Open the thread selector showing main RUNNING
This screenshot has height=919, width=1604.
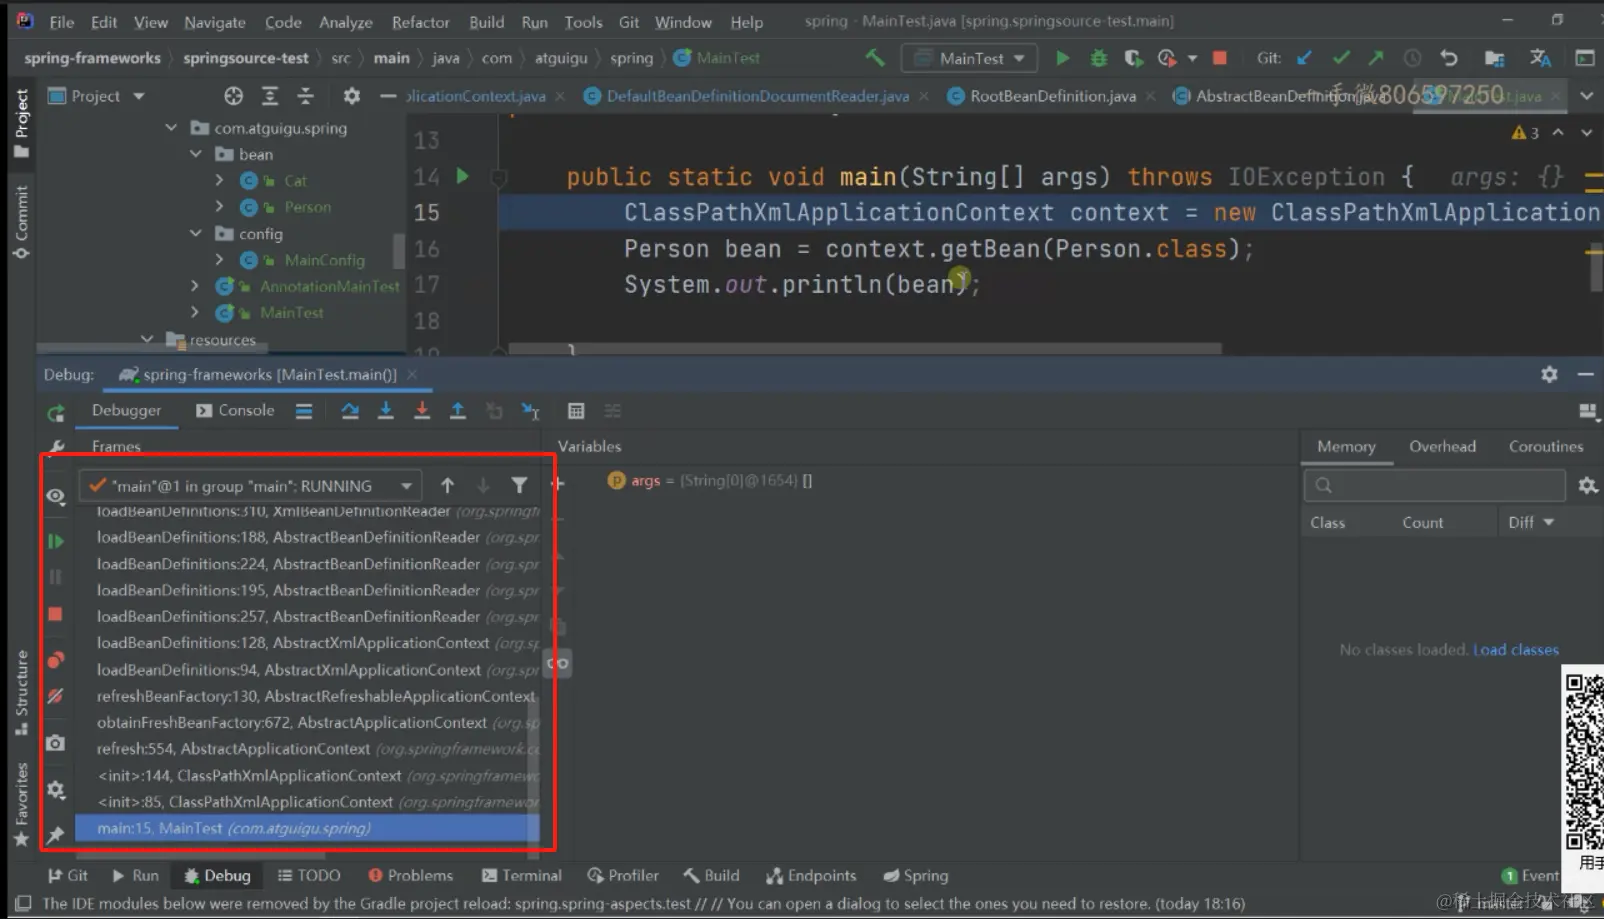250,486
